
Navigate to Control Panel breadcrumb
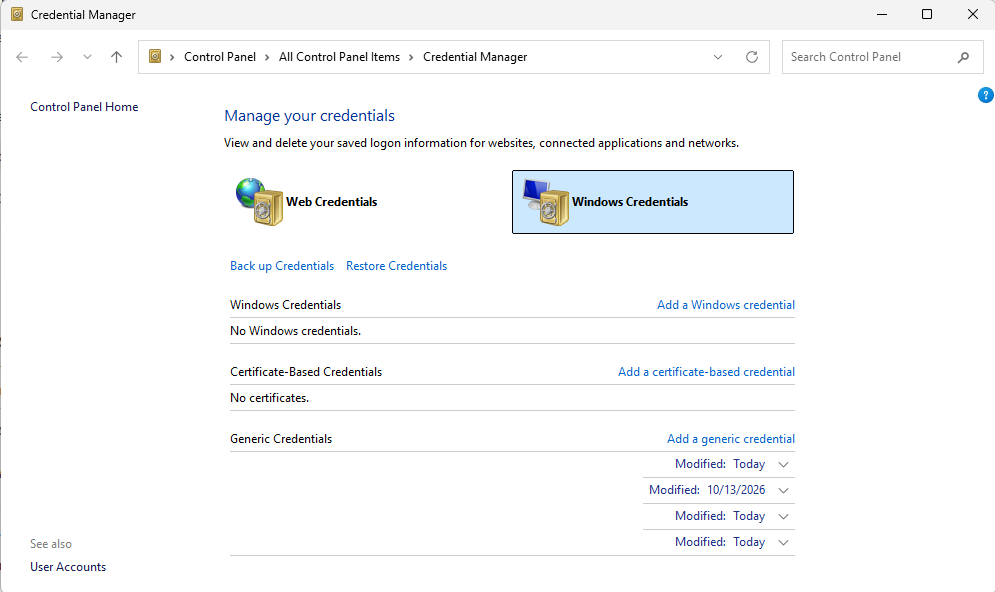click(x=220, y=57)
